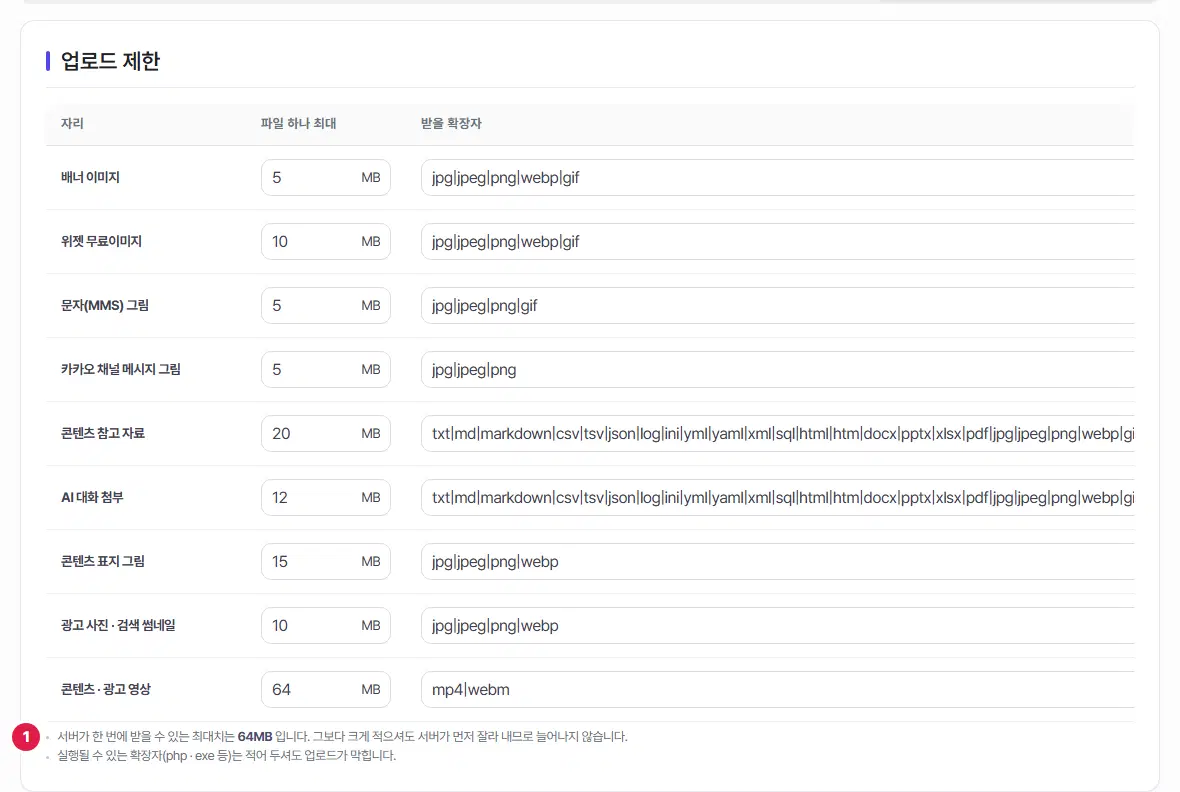Click the 파일 하나 최대 column header

[x=298, y=123]
